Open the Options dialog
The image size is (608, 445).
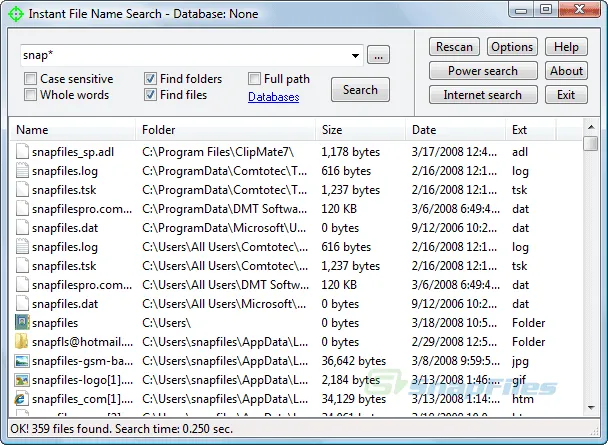[x=512, y=47]
